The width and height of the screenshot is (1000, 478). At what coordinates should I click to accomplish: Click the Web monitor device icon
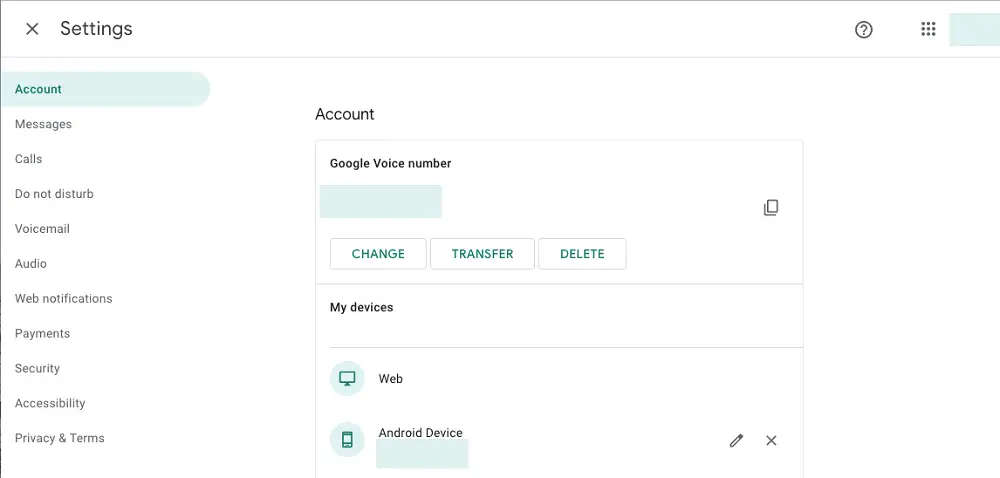pyautogui.click(x=347, y=379)
